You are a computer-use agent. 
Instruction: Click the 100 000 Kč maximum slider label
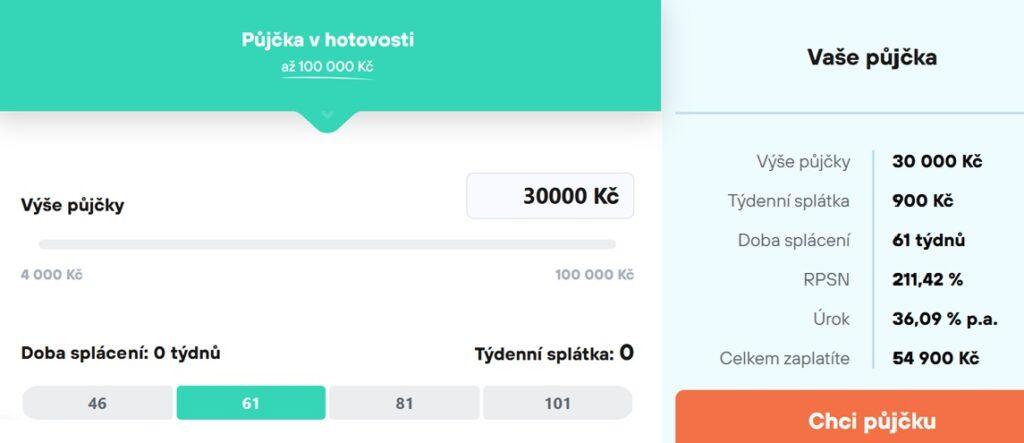[x=594, y=274]
